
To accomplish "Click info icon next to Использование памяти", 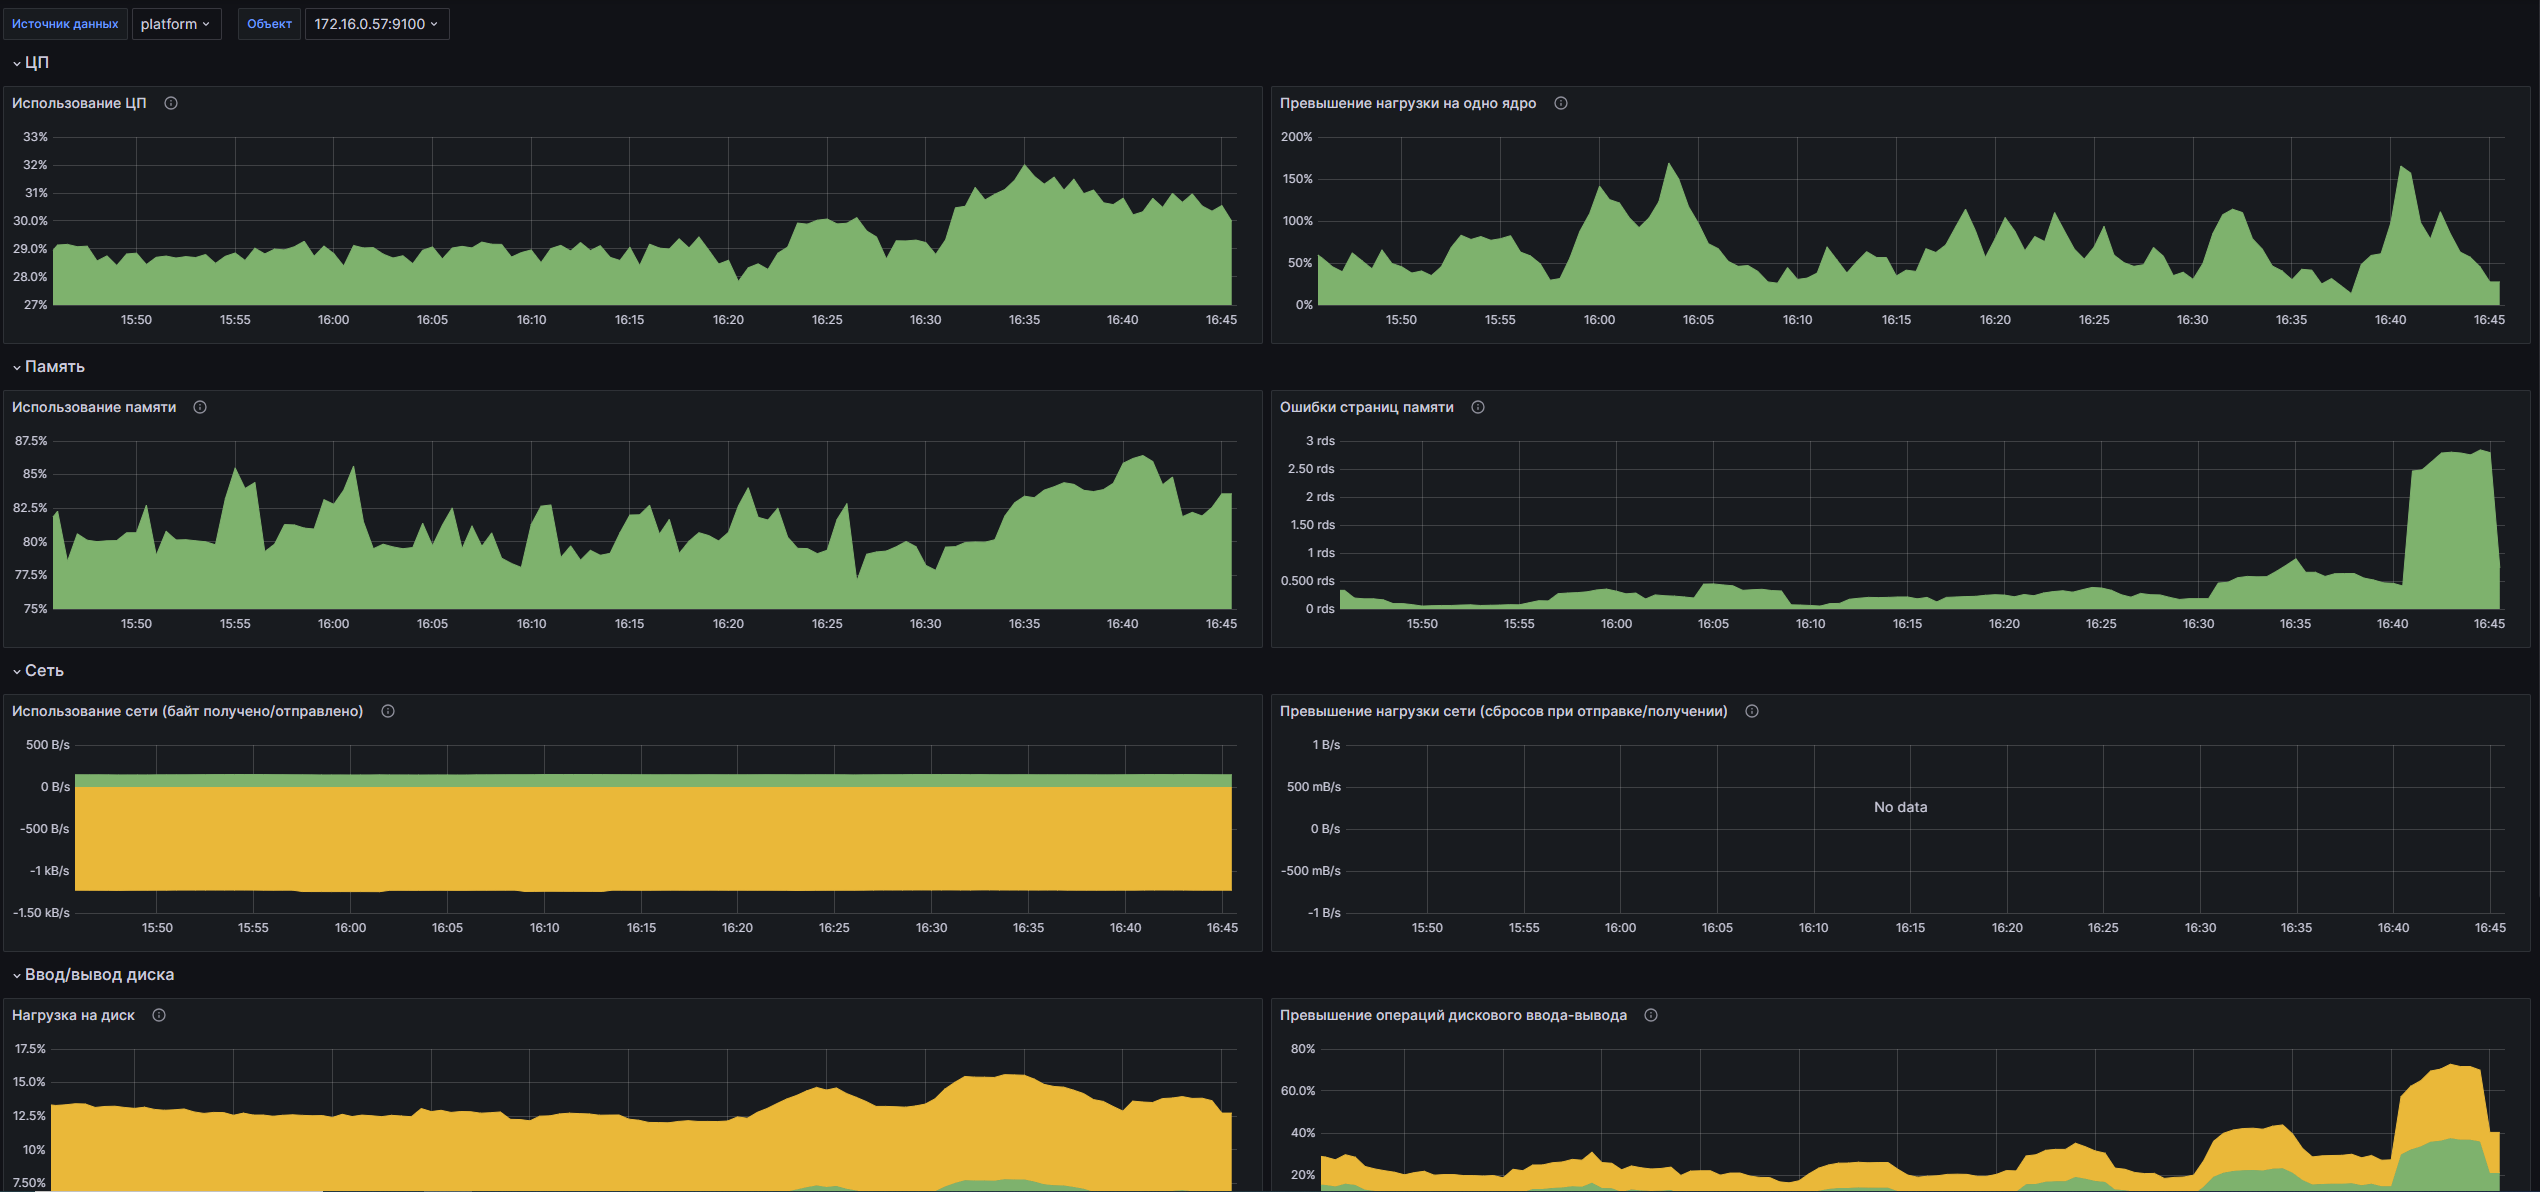I will pos(200,407).
